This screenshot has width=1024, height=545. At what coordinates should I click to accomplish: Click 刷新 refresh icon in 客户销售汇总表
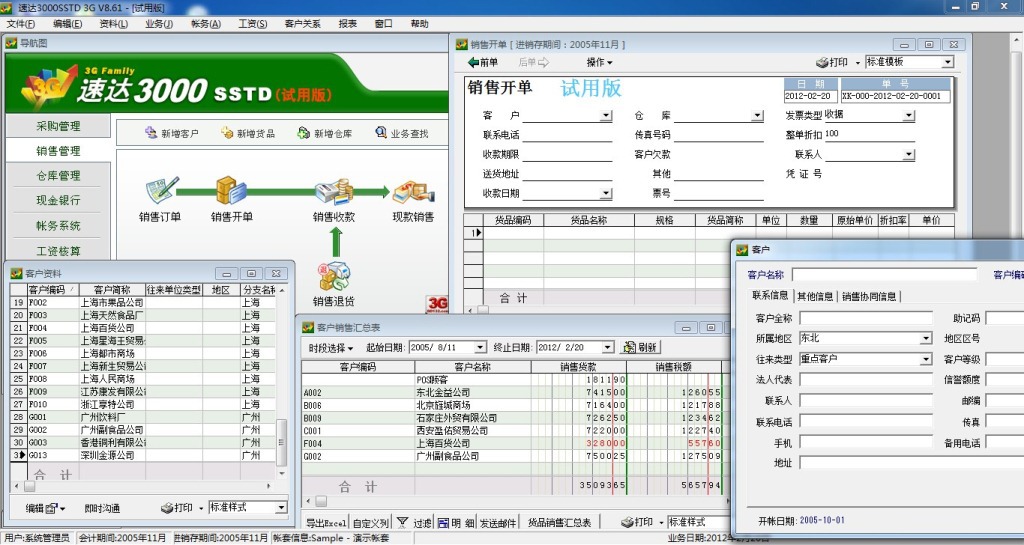tap(629, 347)
